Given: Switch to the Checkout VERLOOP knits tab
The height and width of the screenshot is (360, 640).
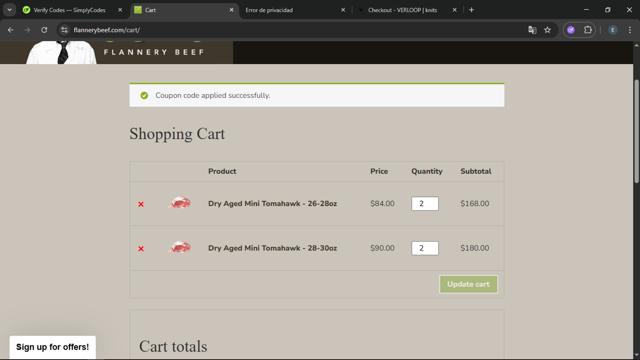Looking at the screenshot, I should click(402, 10).
